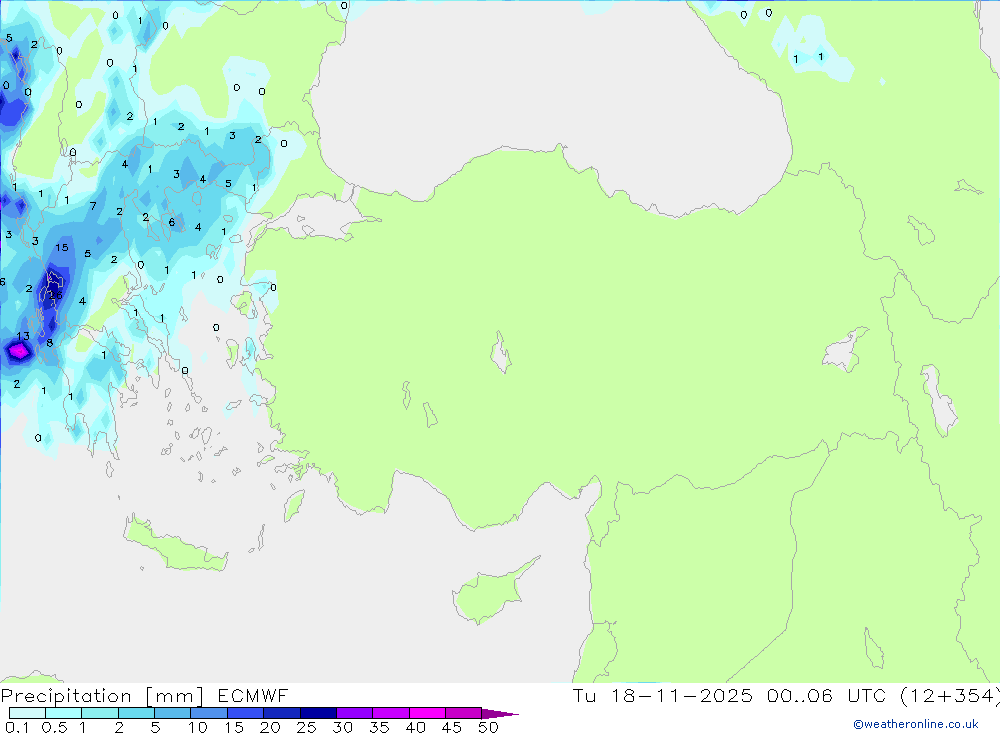Viewport: 1000px width, 733px height.
Task: Click the 0.5–1 mm legend color swatch
Action: pos(63,713)
